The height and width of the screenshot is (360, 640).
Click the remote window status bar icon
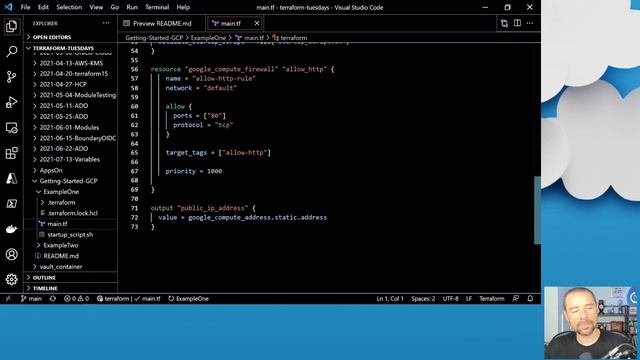[8, 299]
